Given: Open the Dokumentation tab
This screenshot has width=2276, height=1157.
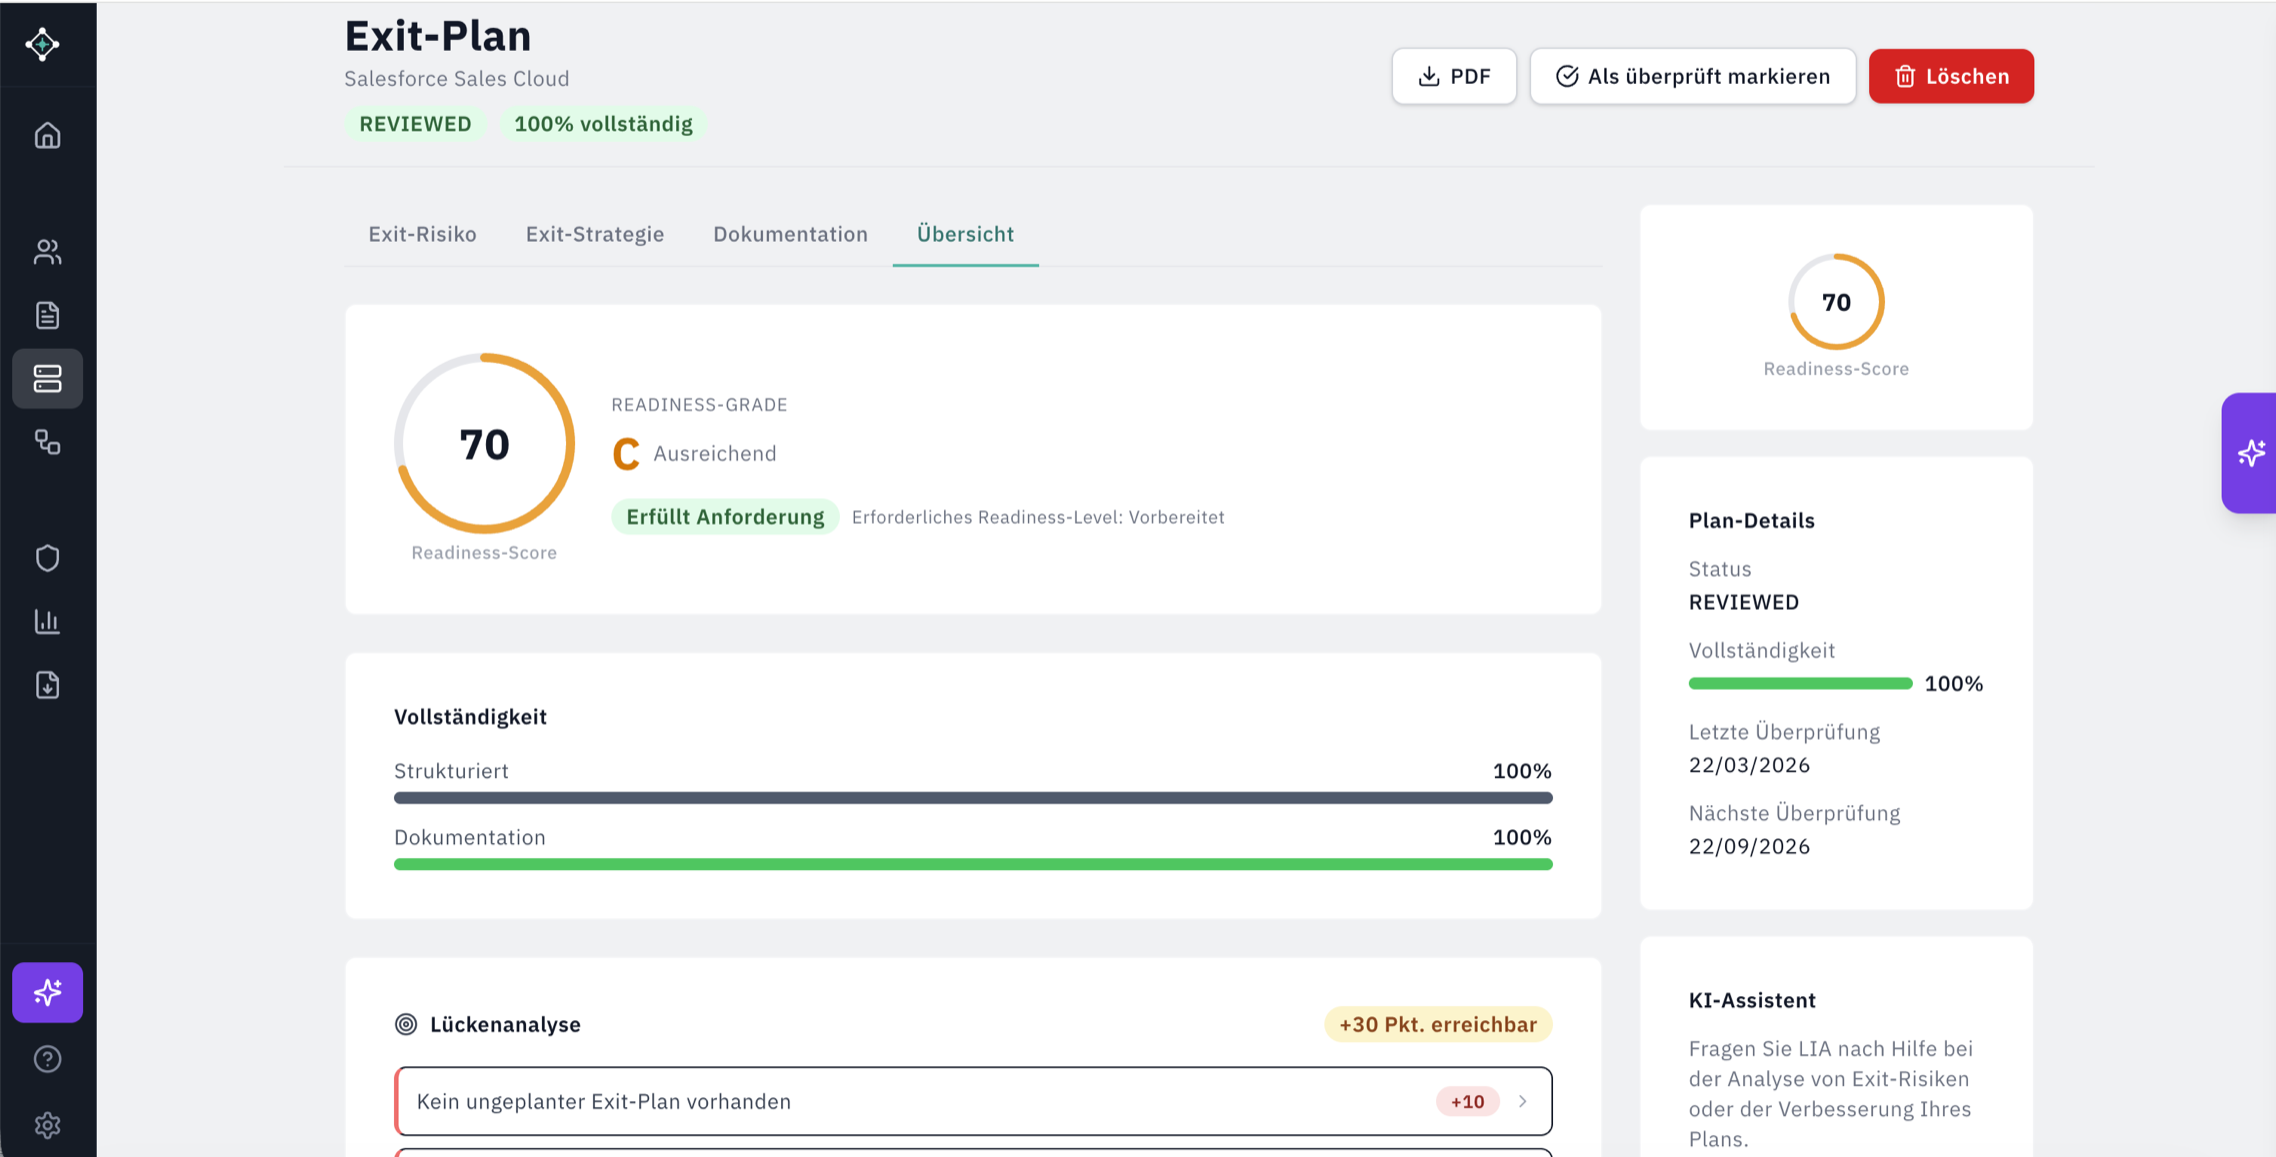Looking at the screenshot, I should [790, 234].
